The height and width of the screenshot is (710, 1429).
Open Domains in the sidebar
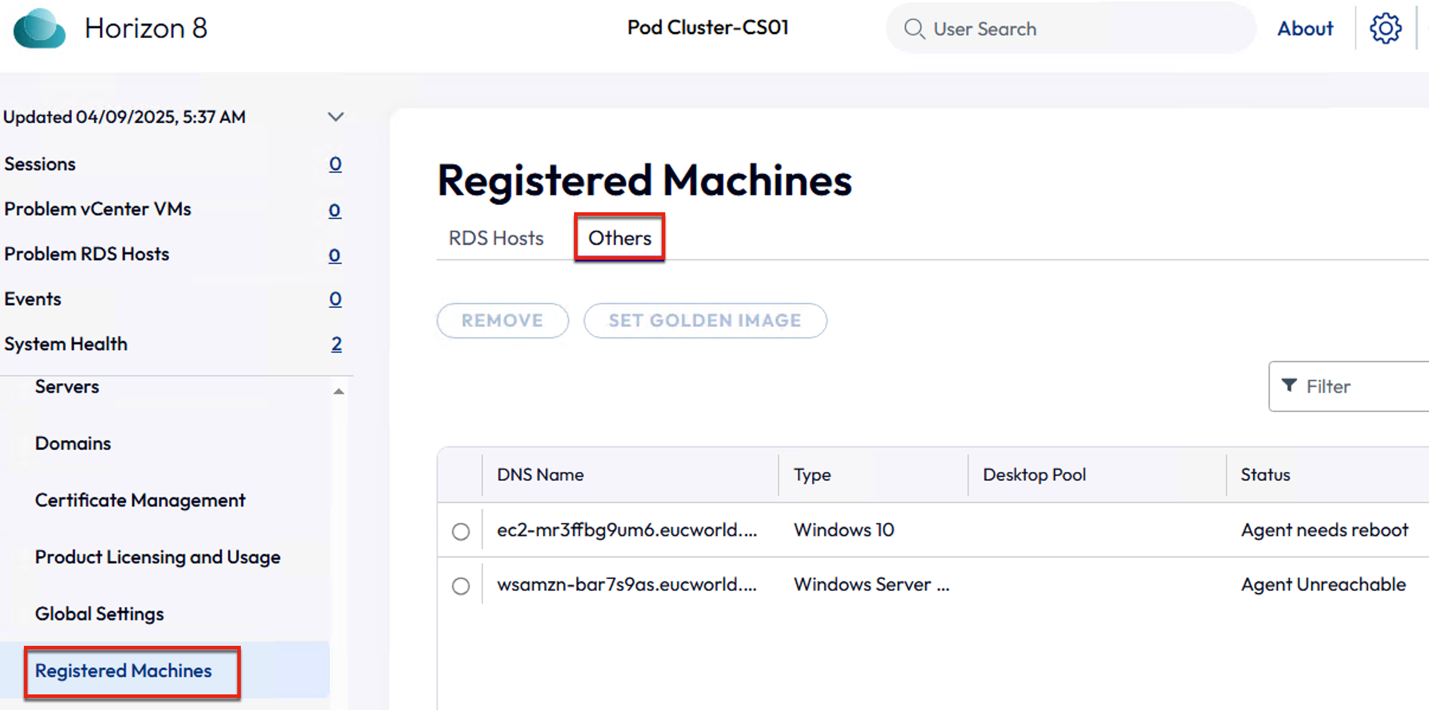(x=73, y=443)
